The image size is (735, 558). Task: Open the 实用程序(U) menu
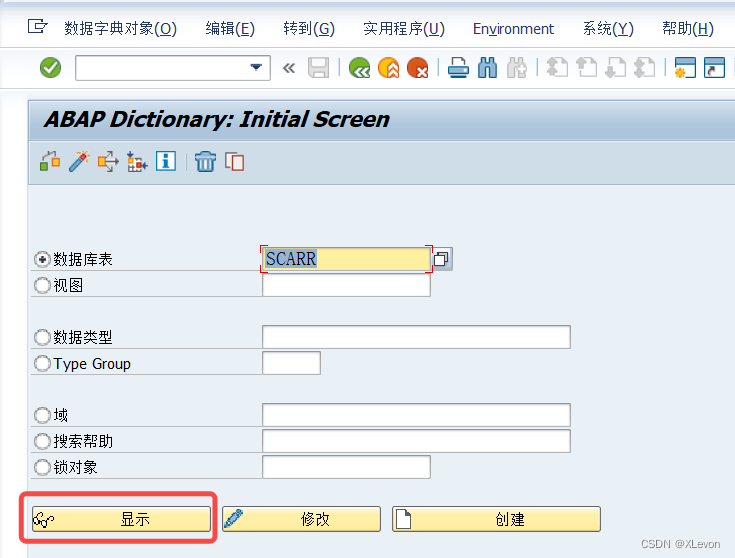[404, 29]
